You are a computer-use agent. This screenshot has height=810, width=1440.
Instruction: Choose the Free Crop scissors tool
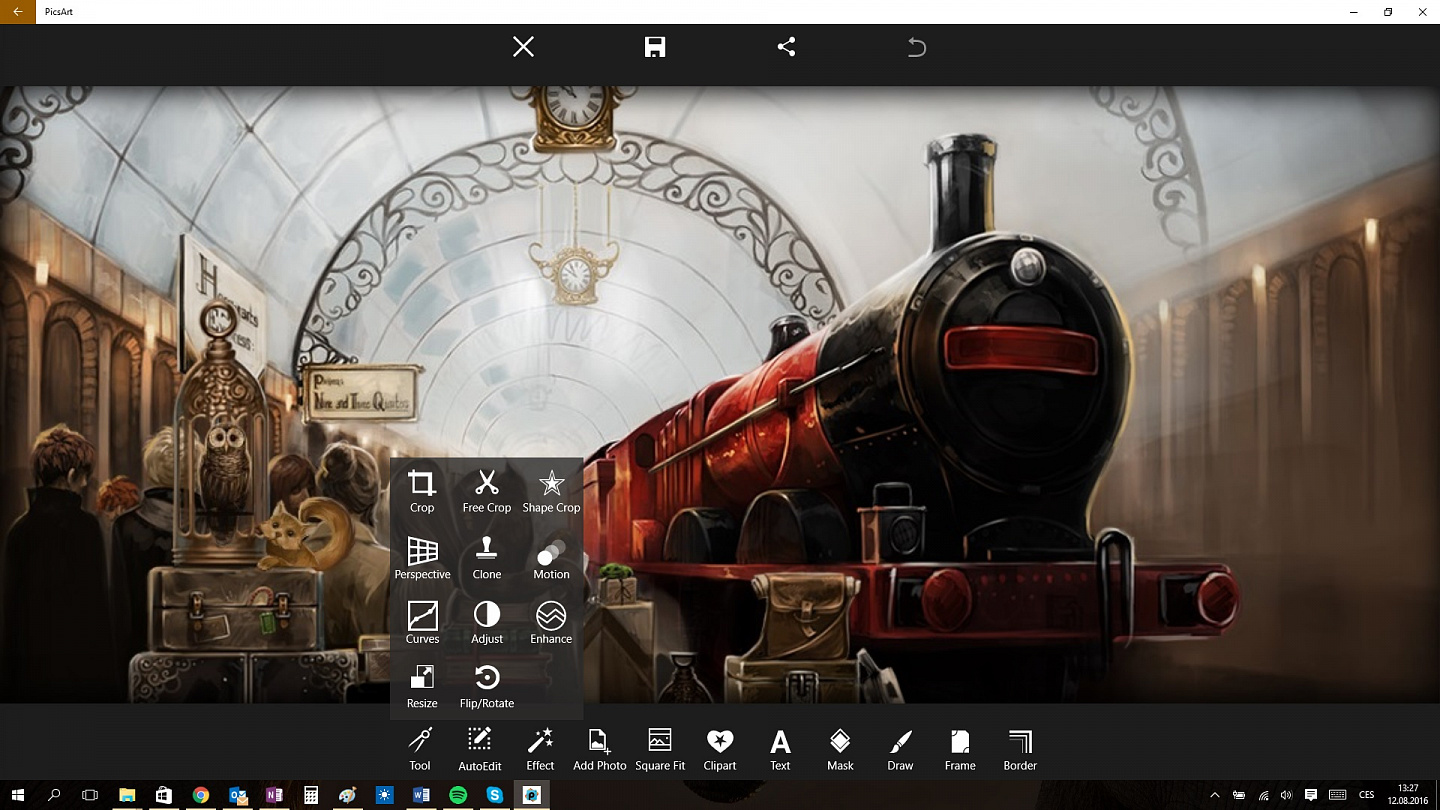(487, 492)
